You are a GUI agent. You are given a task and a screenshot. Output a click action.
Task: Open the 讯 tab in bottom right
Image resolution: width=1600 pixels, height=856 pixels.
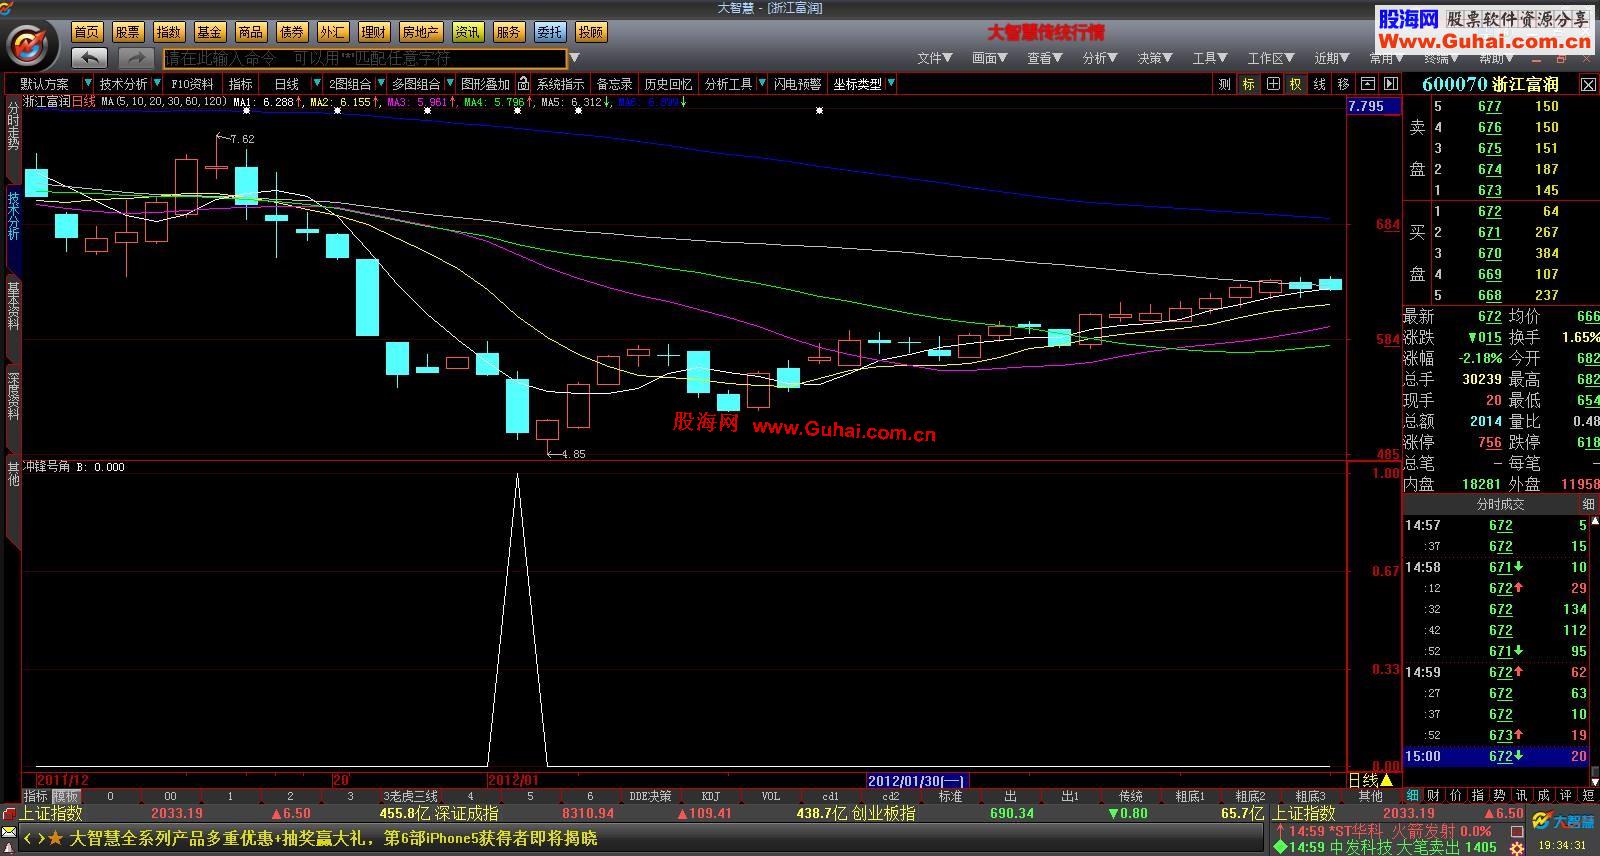[1522, 795]
